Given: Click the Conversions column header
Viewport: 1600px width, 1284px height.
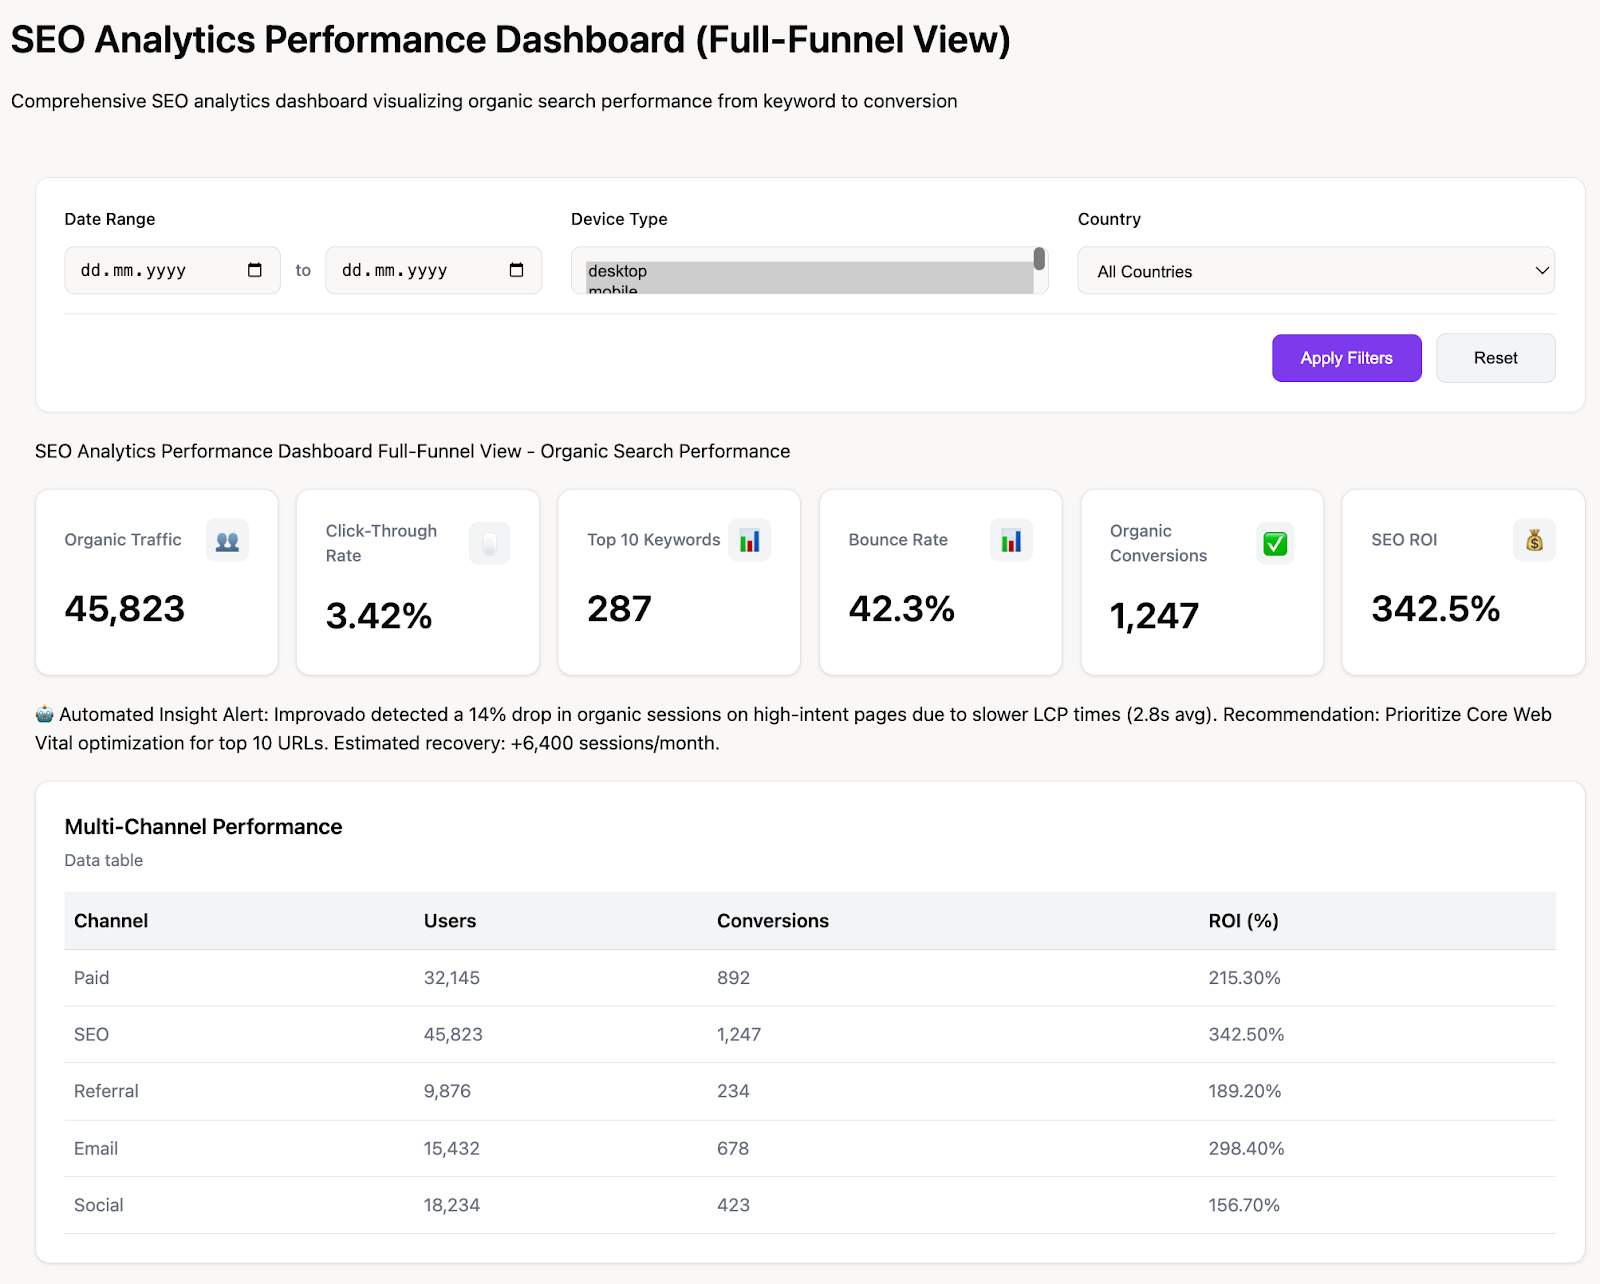Looking at the screenshot, I should click(772, 921).
